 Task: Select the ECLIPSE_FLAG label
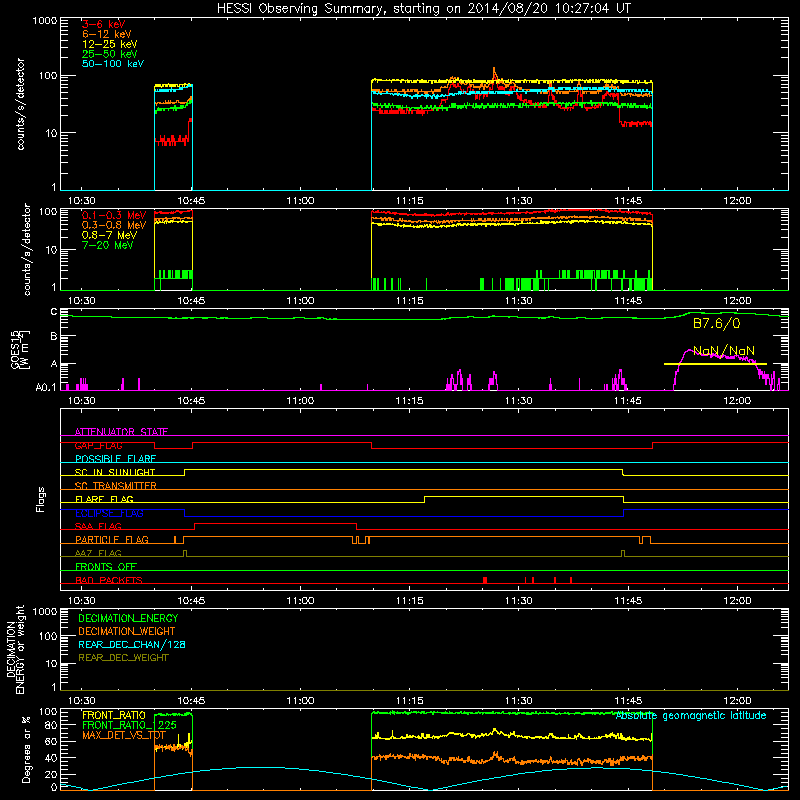[109, 513]
